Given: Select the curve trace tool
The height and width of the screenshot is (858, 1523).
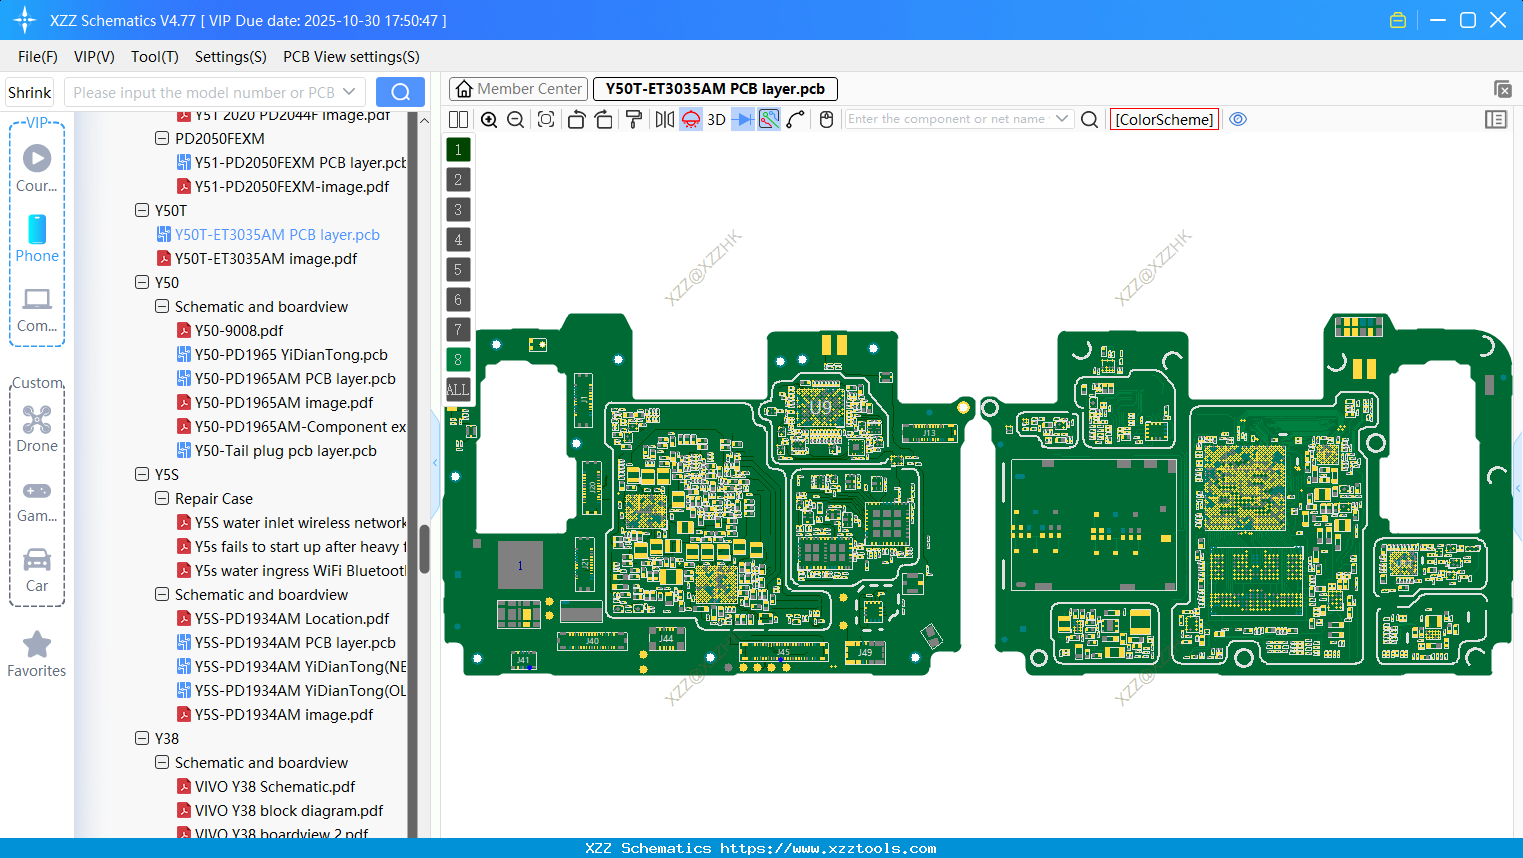Looking at the screenshot, I should (x=796, y=119).
